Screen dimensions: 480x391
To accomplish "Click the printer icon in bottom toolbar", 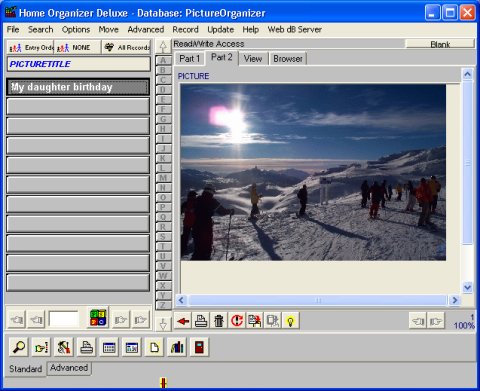I will coord(87,347).
